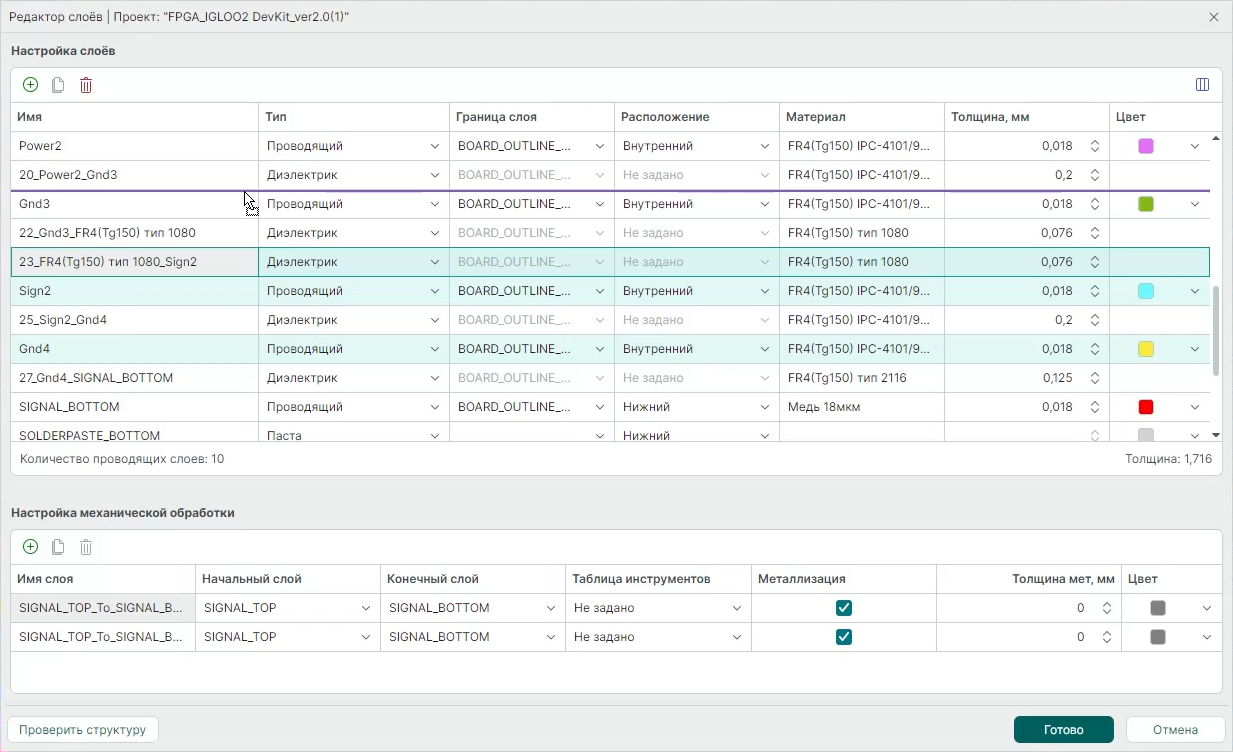Open the type dropdown for Gnd3 layer
The height and width of the screenshot is (752, 1233).
click(x=435, y=204)
